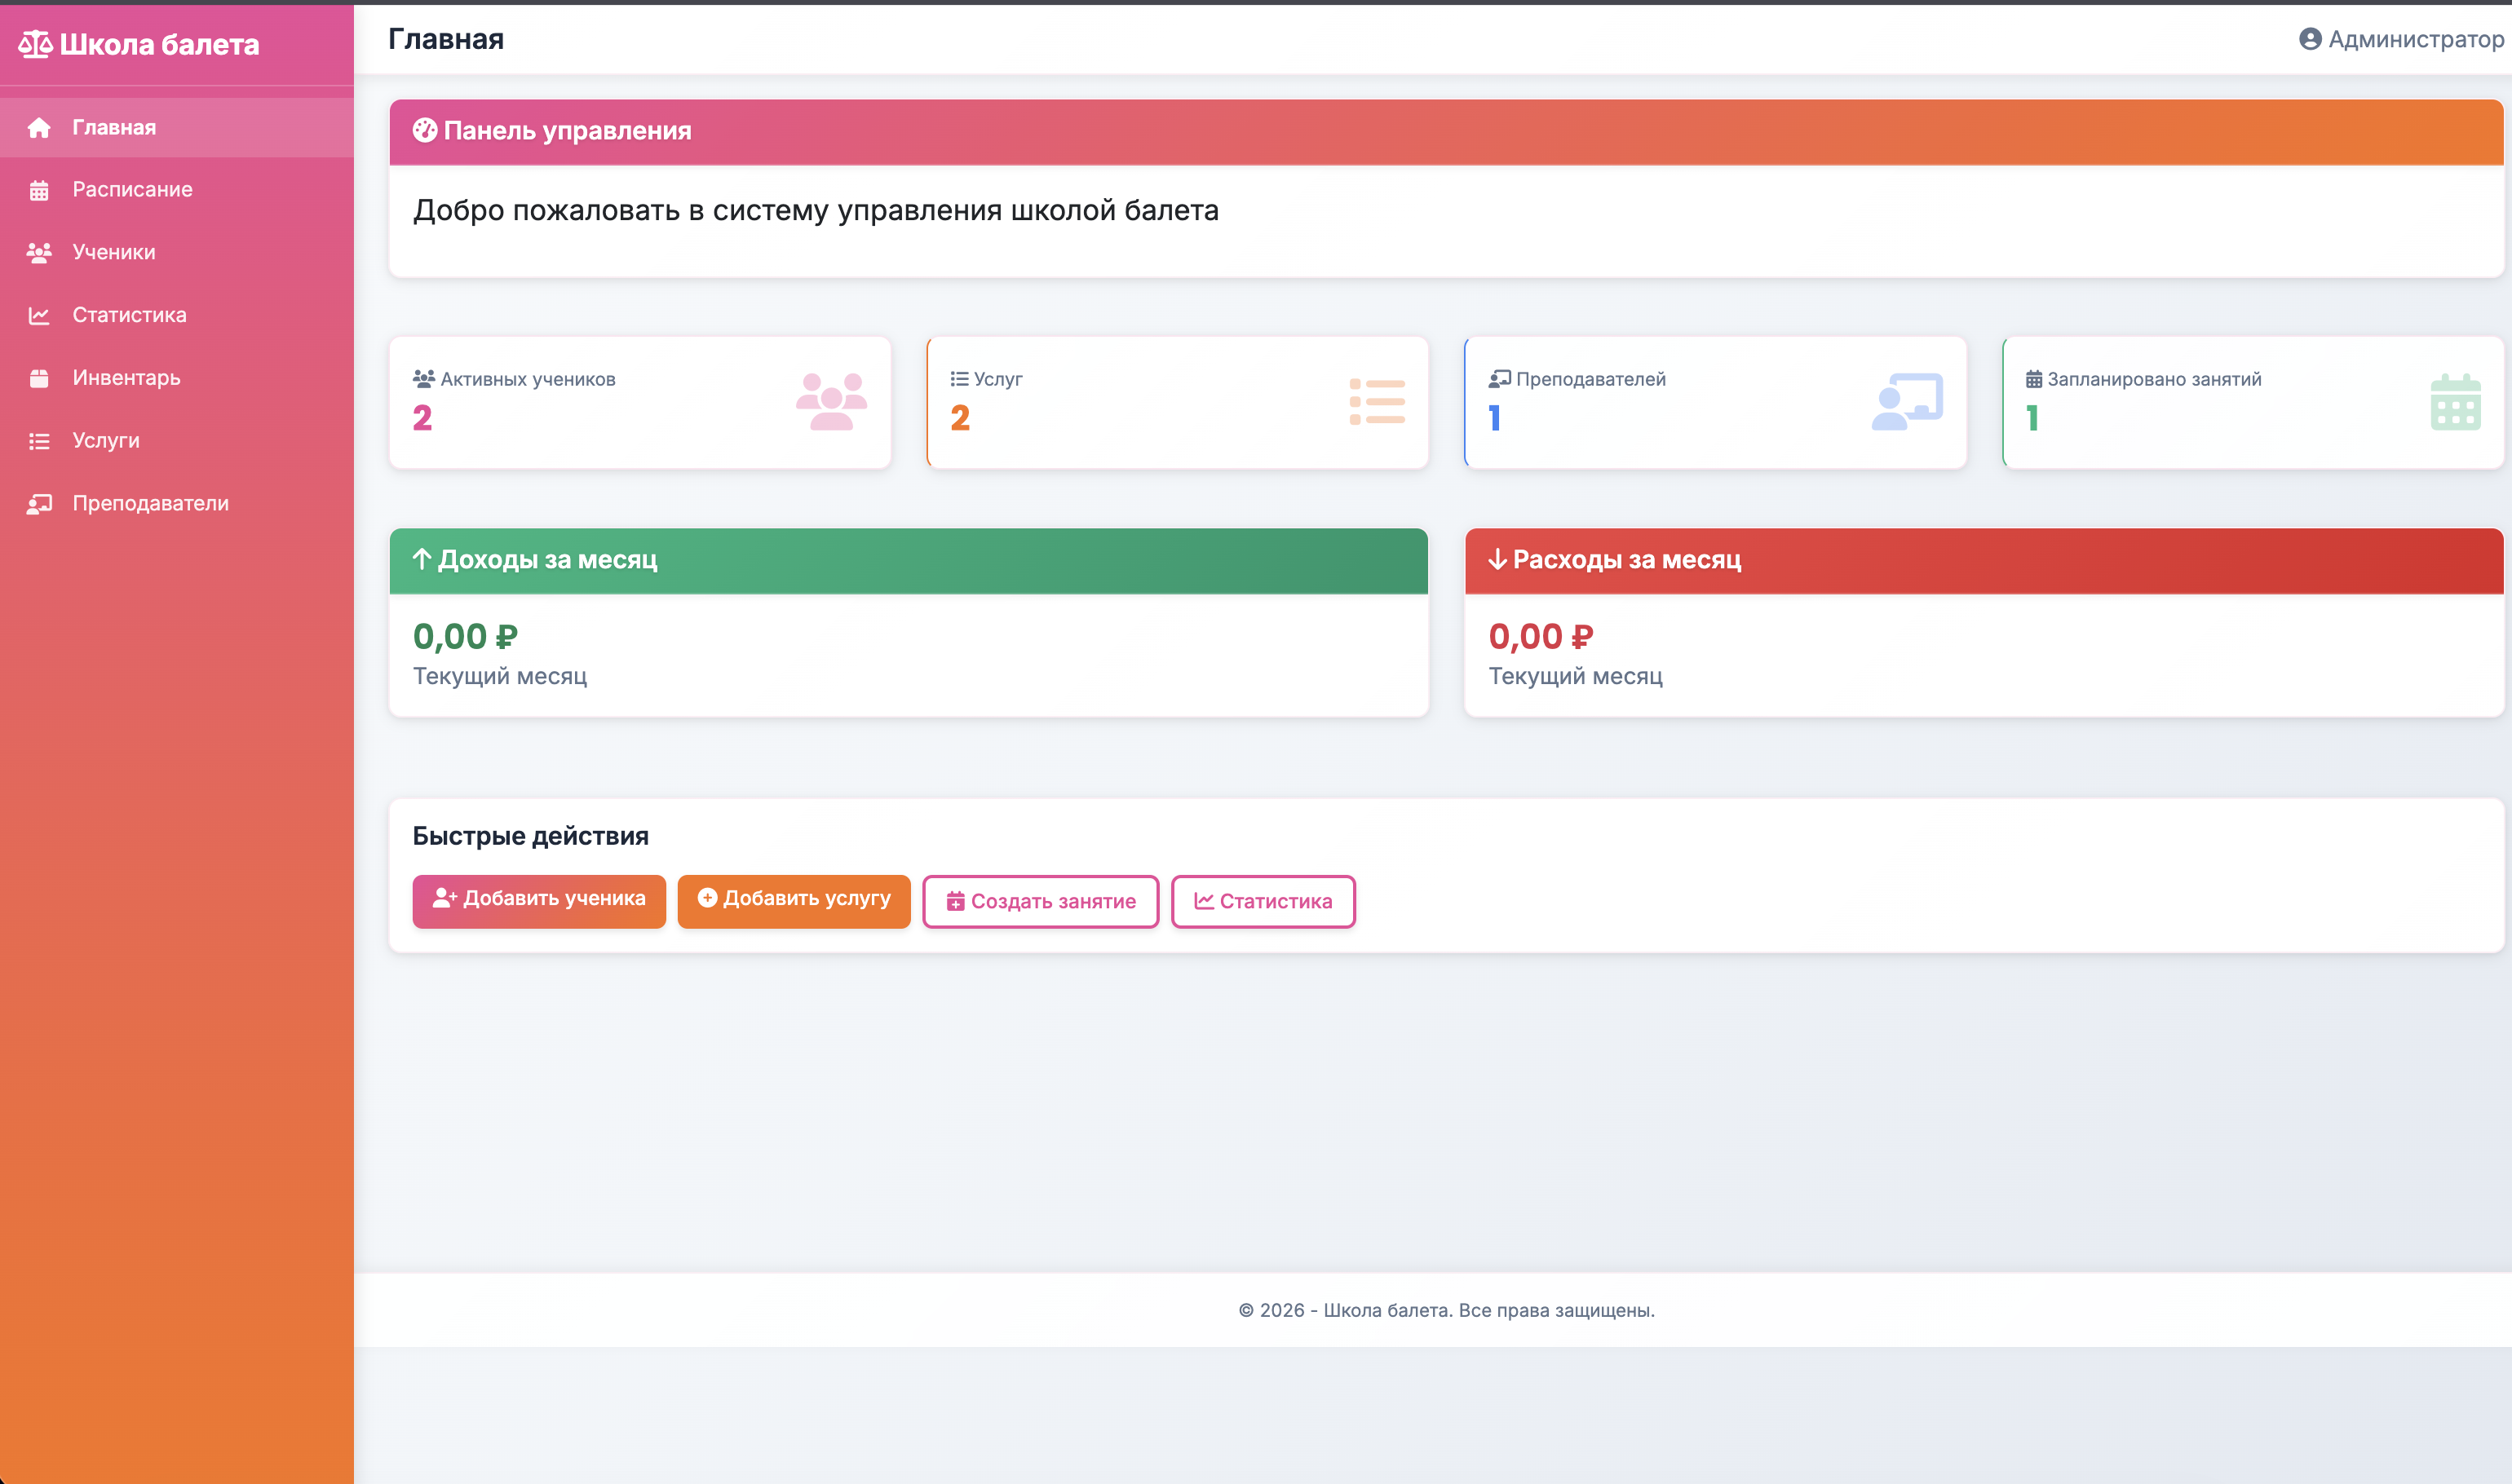
Task: Click the Добавить услугу button
Action: click(x=793, y=901)
